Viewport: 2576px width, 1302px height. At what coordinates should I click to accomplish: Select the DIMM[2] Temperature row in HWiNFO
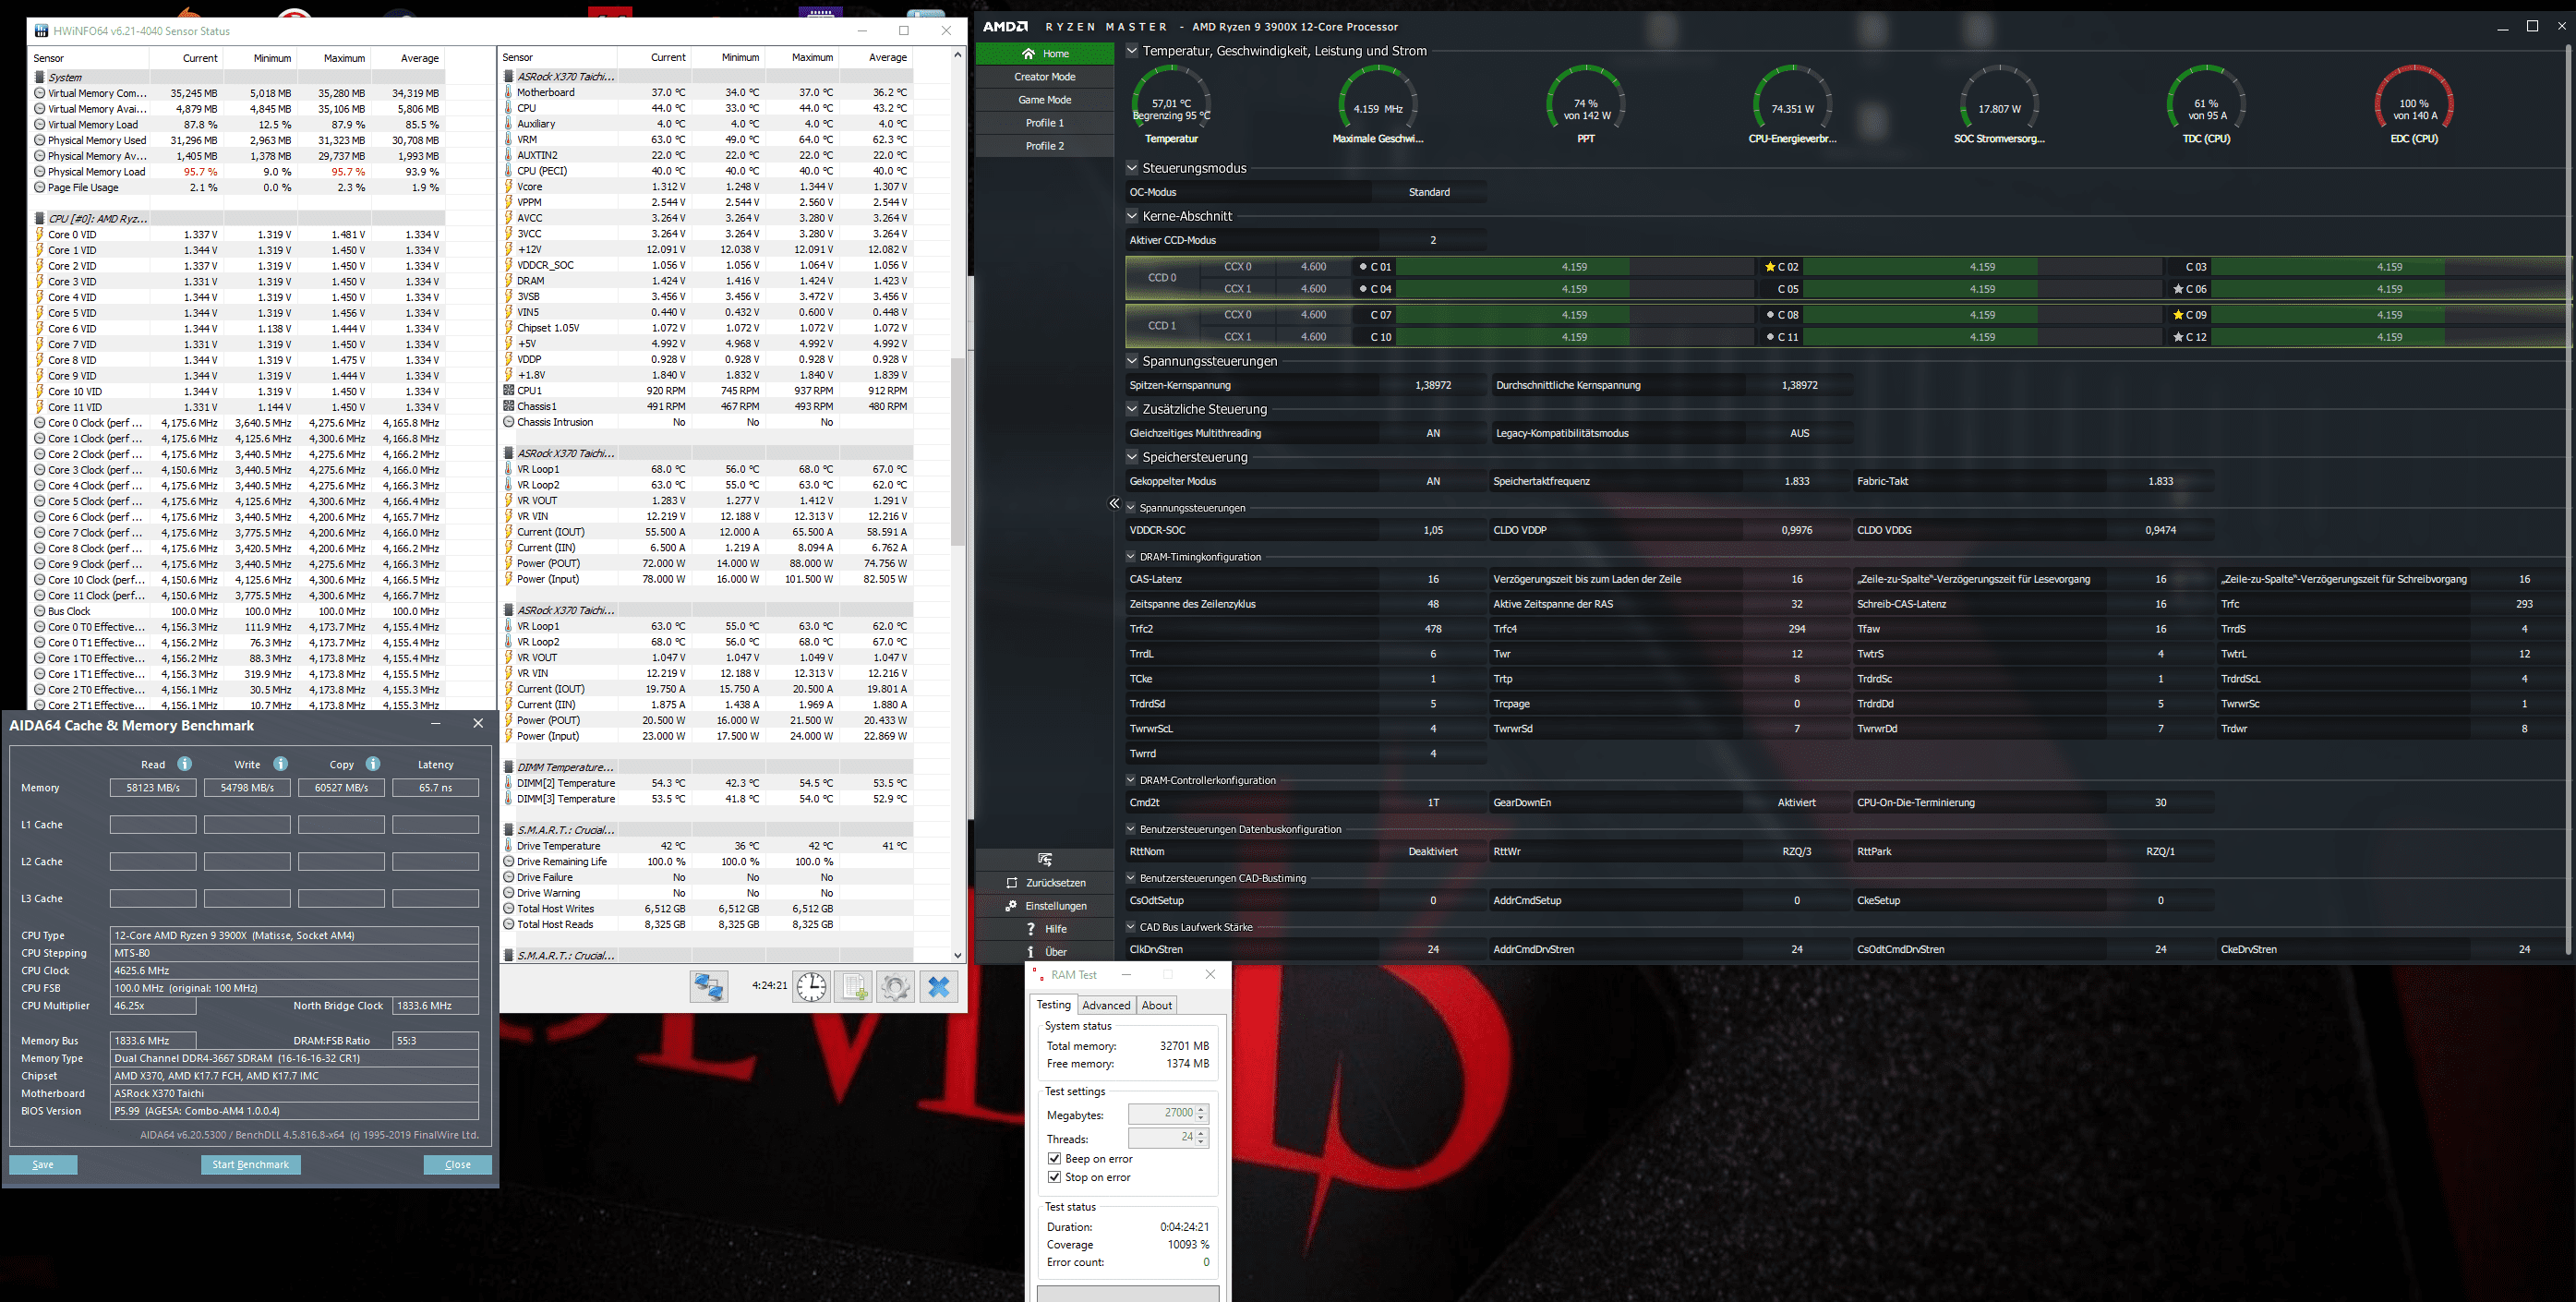click(x=706, y=783)
